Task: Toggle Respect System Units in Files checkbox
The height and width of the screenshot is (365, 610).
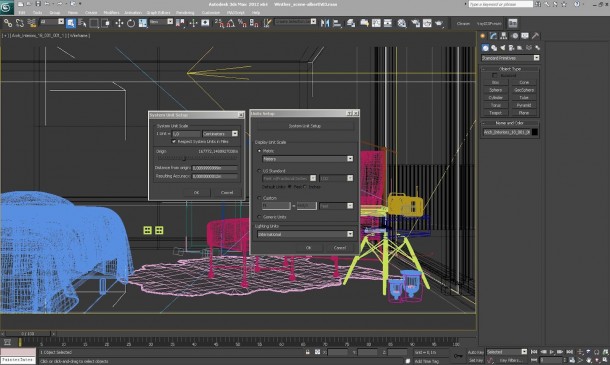Action: (174, 142)
